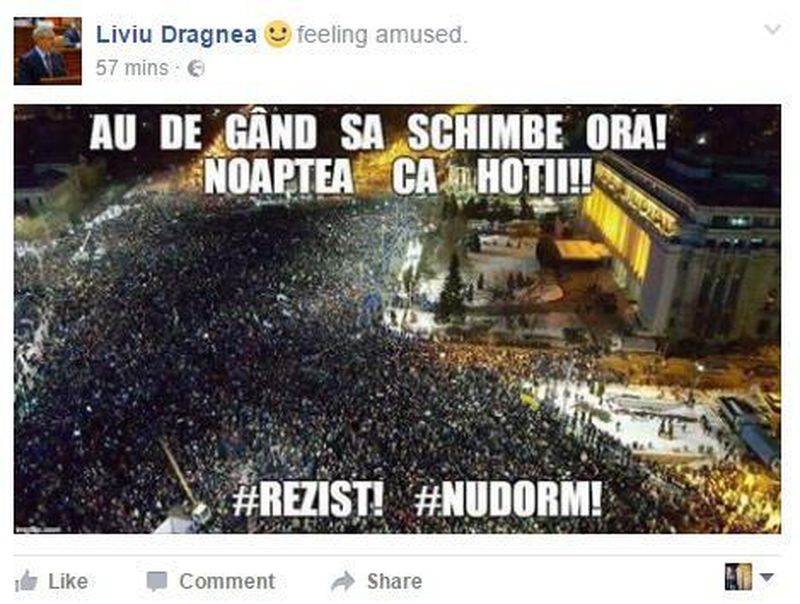Click the 57 mins timestamp link
This screenshot has width=800, height=604.
coord(132,68)
